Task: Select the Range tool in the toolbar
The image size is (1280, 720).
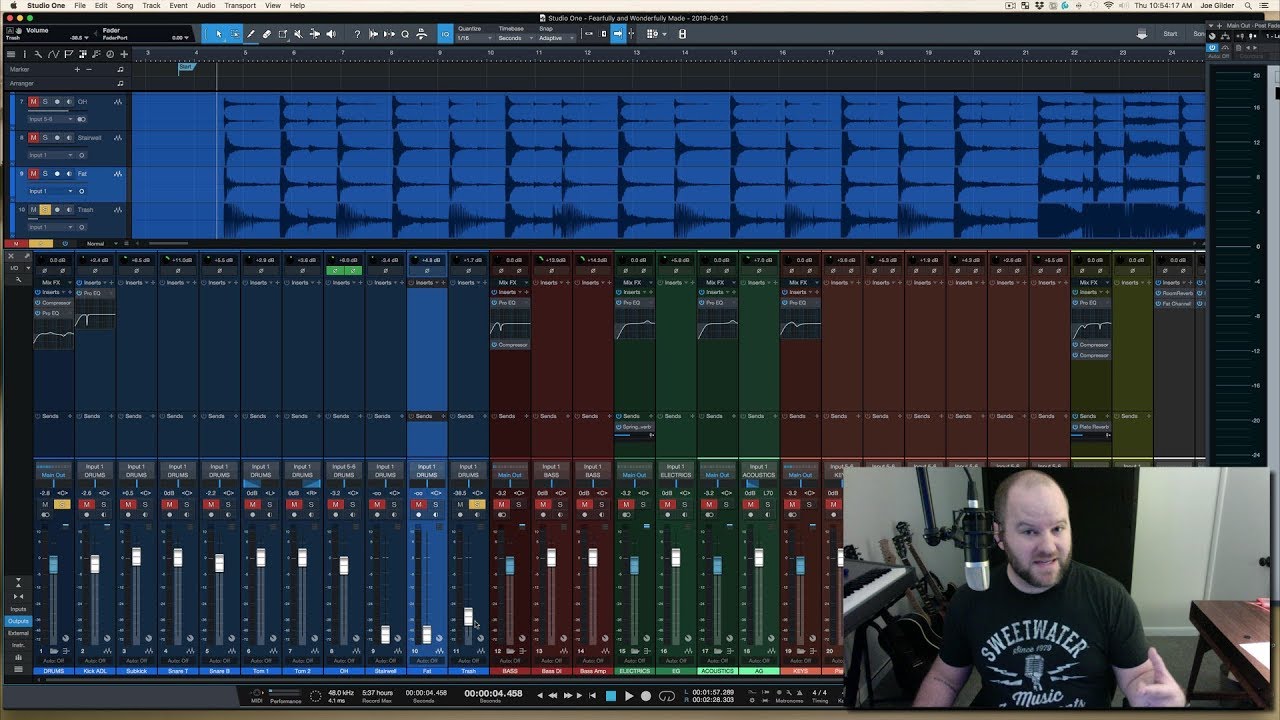Action: point(235,34)
